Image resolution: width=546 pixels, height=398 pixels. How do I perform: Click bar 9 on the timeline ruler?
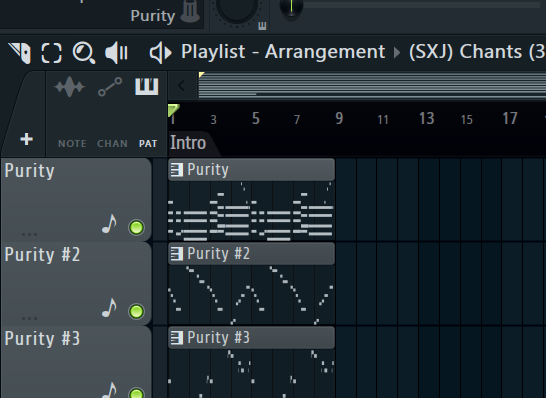point(339,119)
